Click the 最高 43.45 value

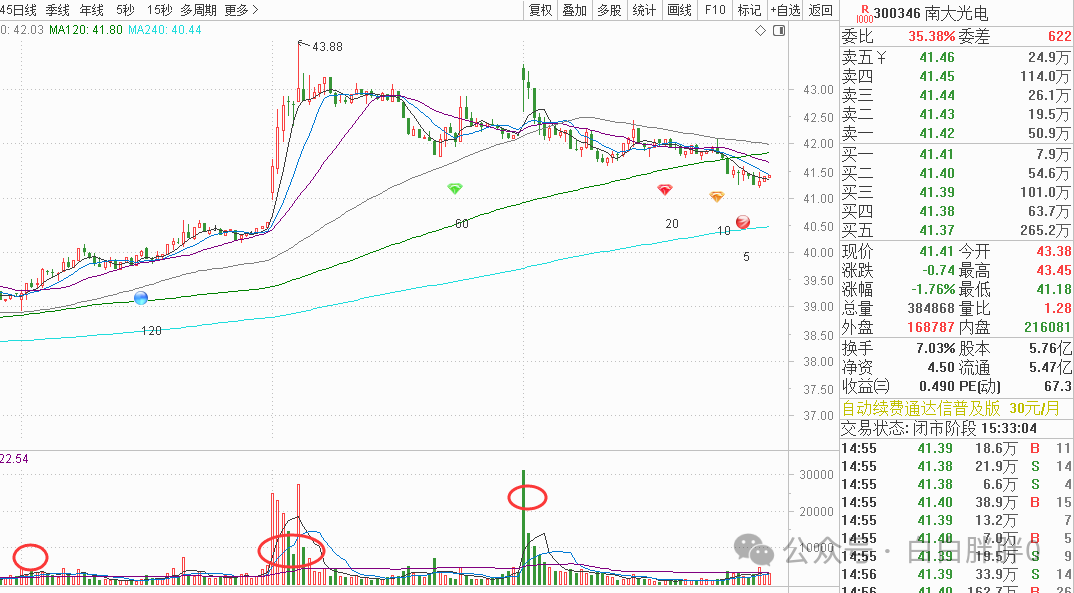[1053, 270]
